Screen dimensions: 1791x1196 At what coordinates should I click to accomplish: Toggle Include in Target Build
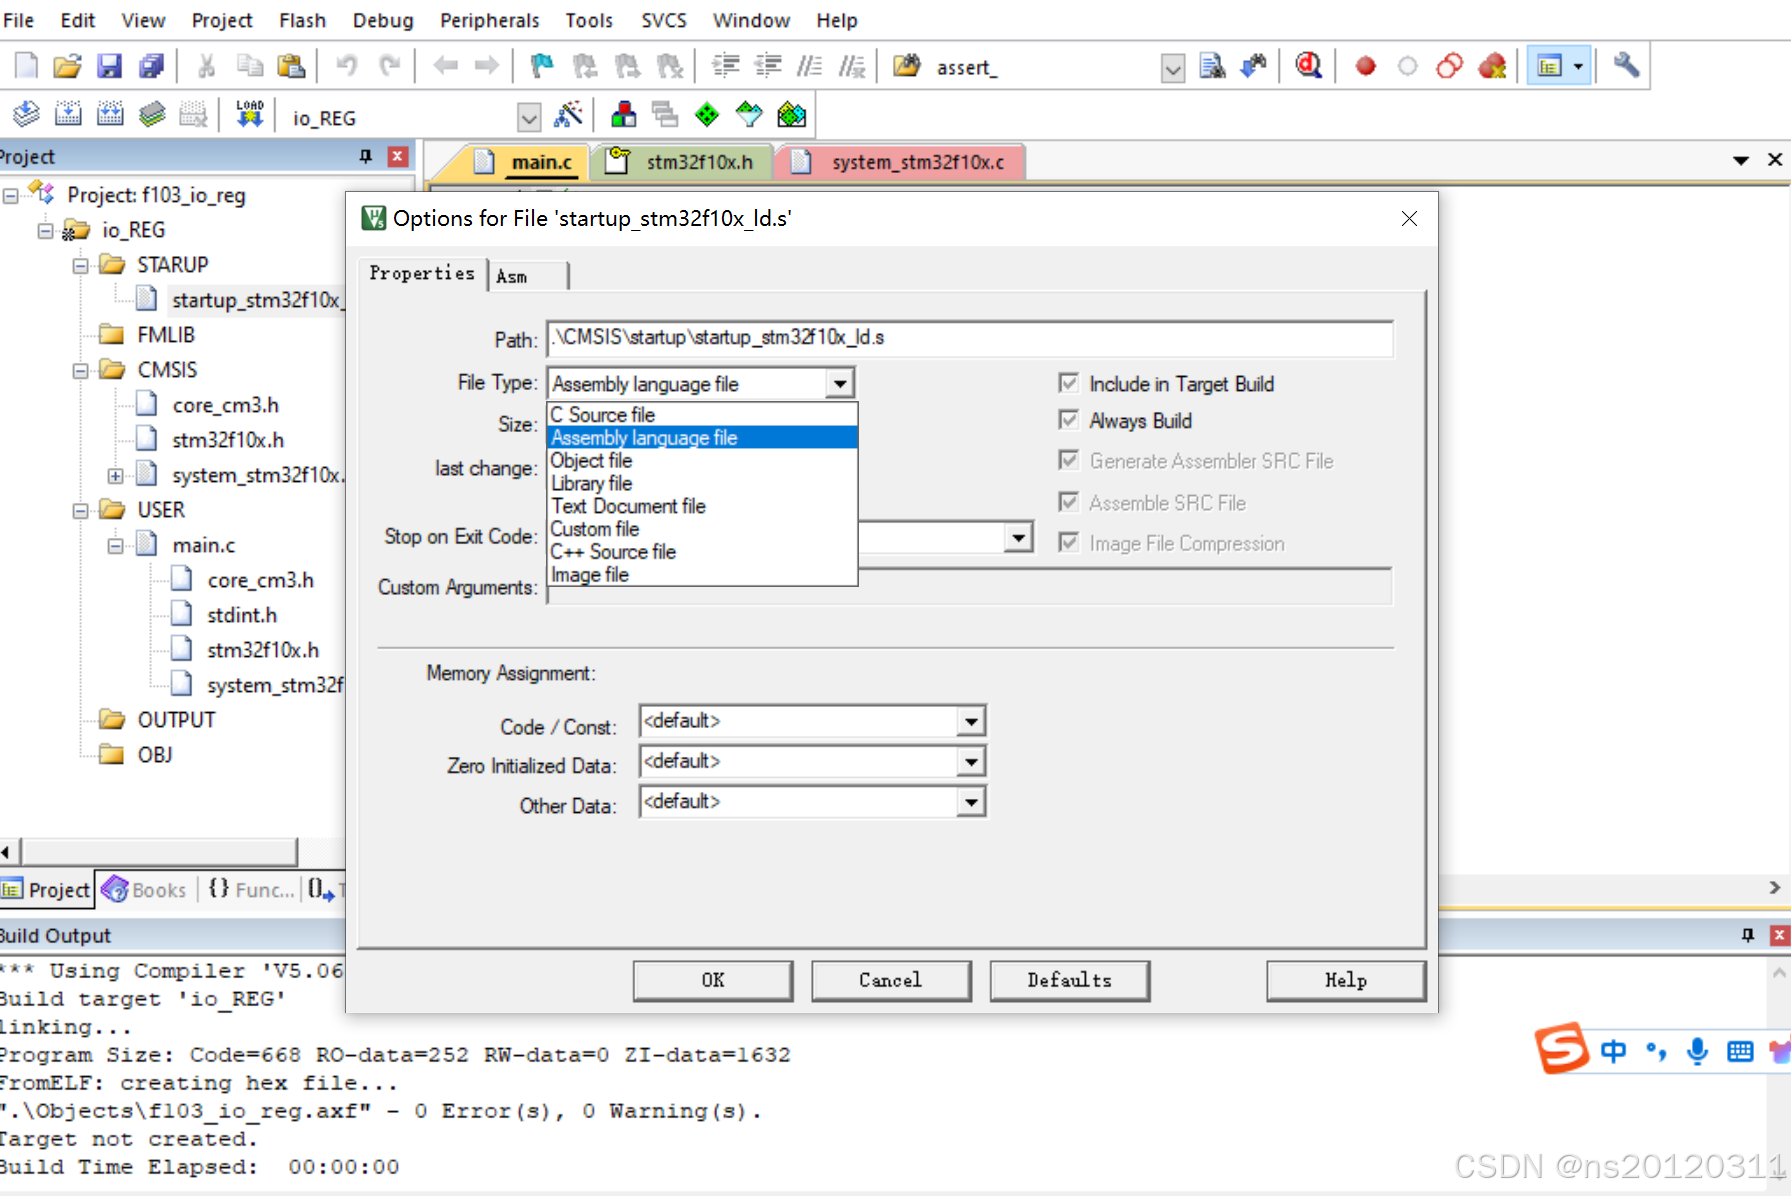click(x=1069, y=382)
